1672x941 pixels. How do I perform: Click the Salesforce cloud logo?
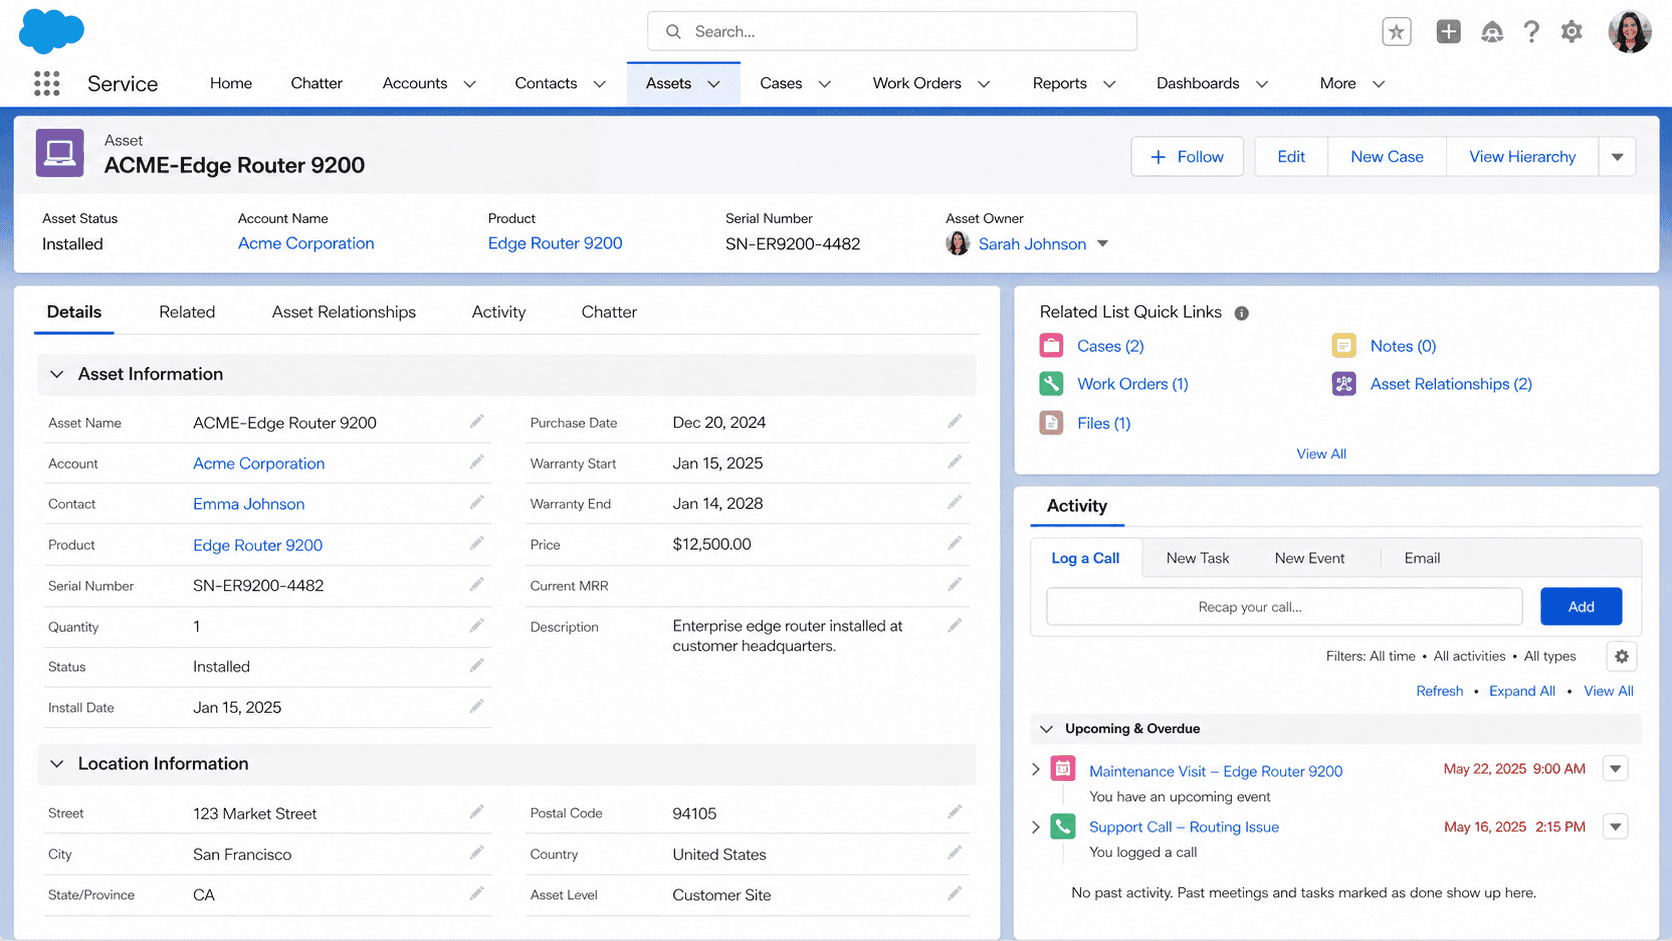[x=51, y=31]
